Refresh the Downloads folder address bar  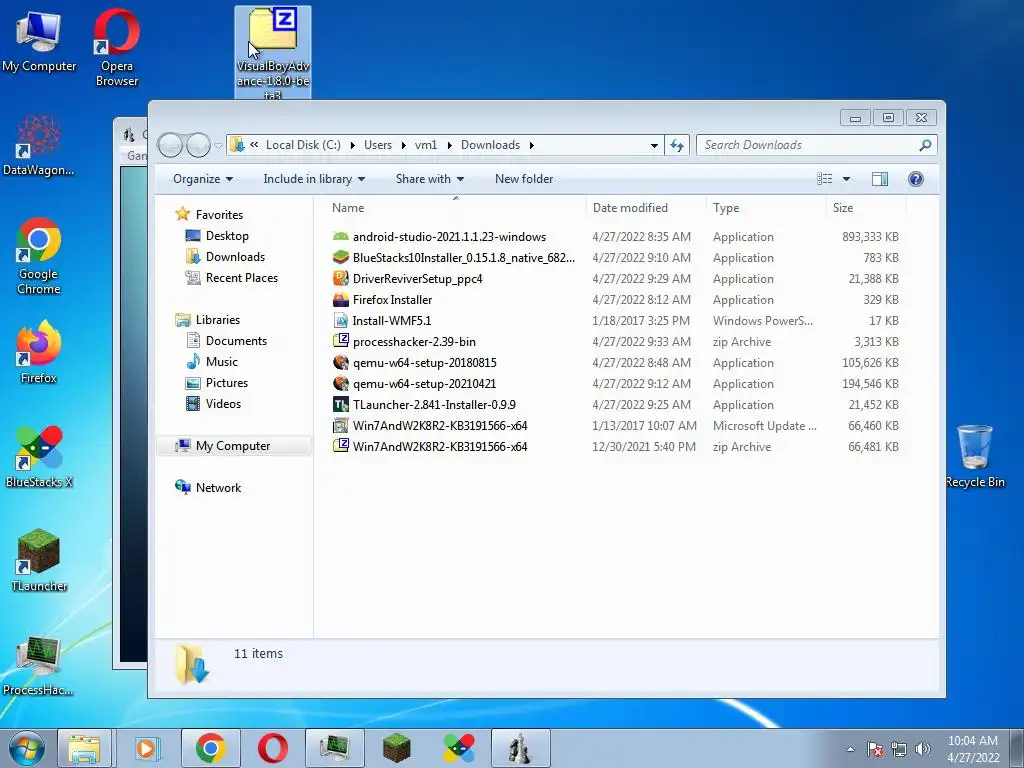(x=677, y=145)
